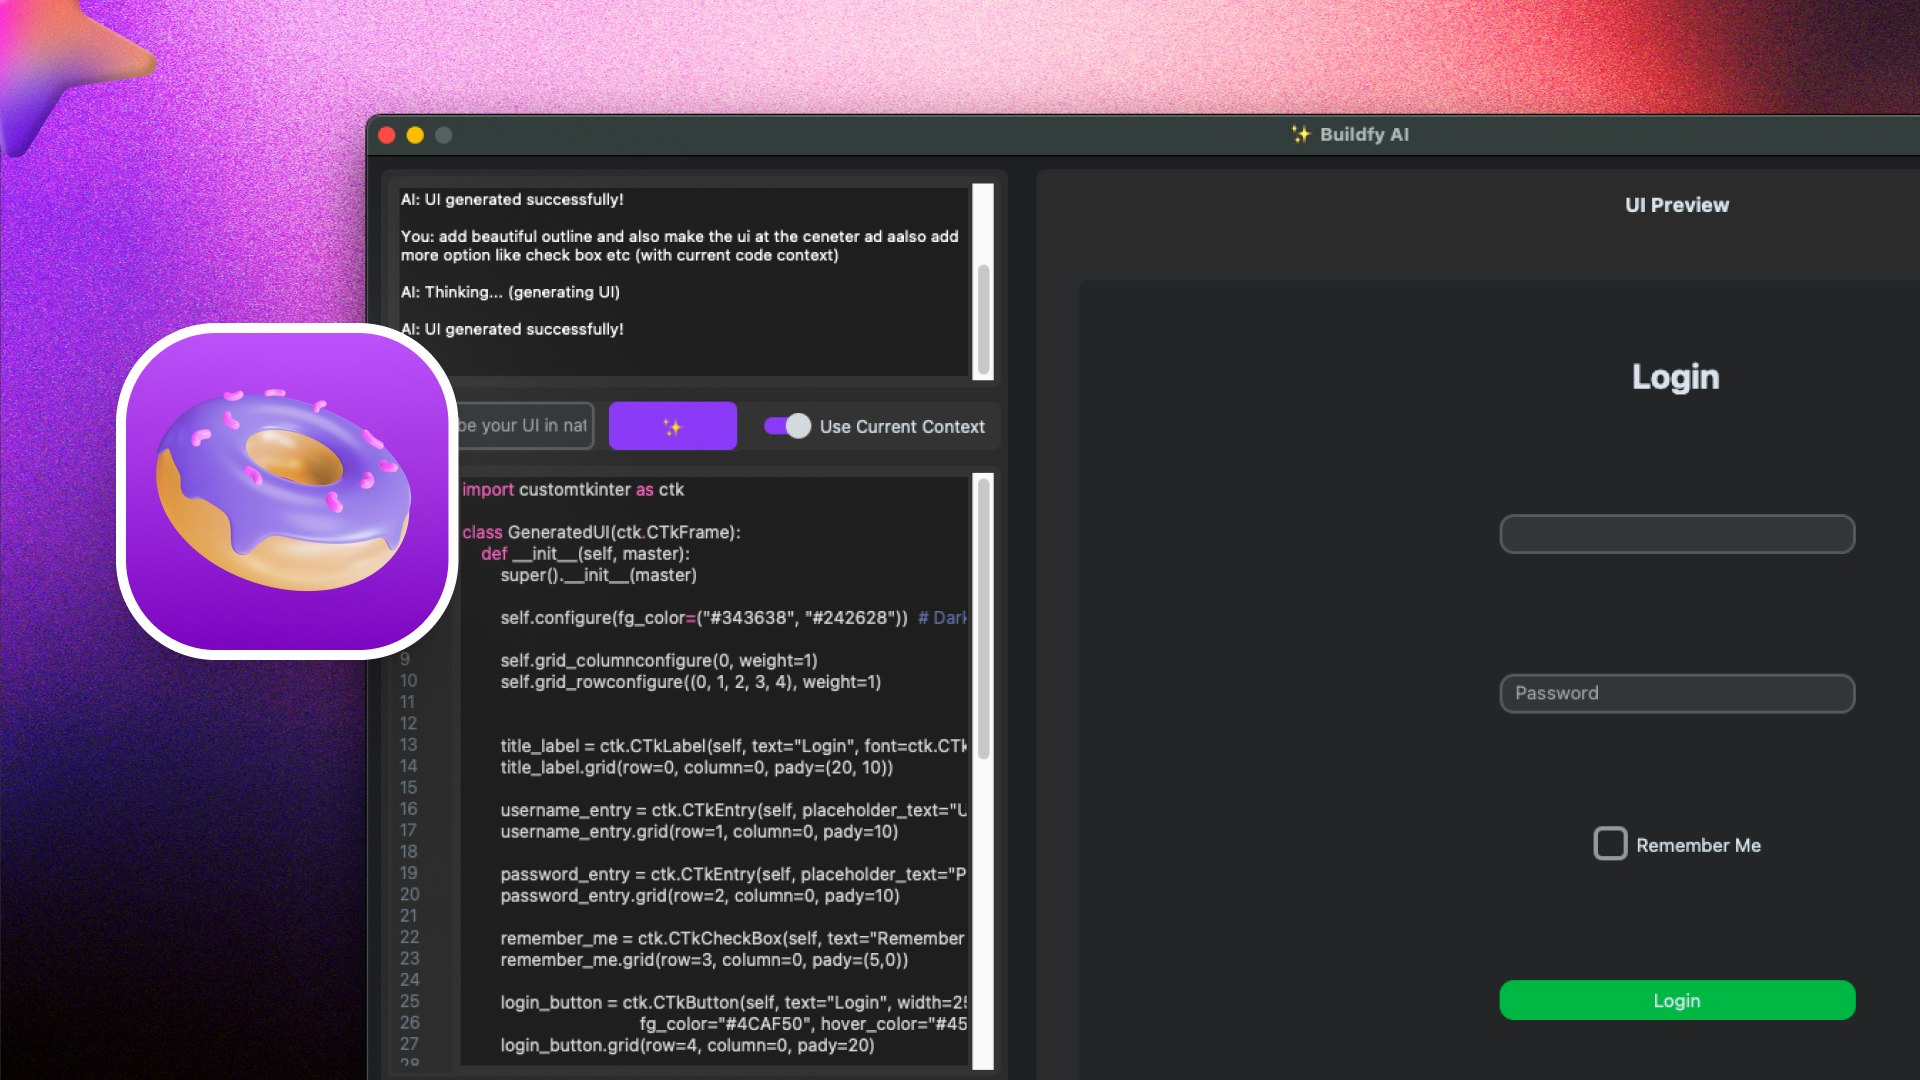Click the UI Preview heading
This screenshot has width=1920, height=1080.
pyautogui.click(x=1676, y=205)
